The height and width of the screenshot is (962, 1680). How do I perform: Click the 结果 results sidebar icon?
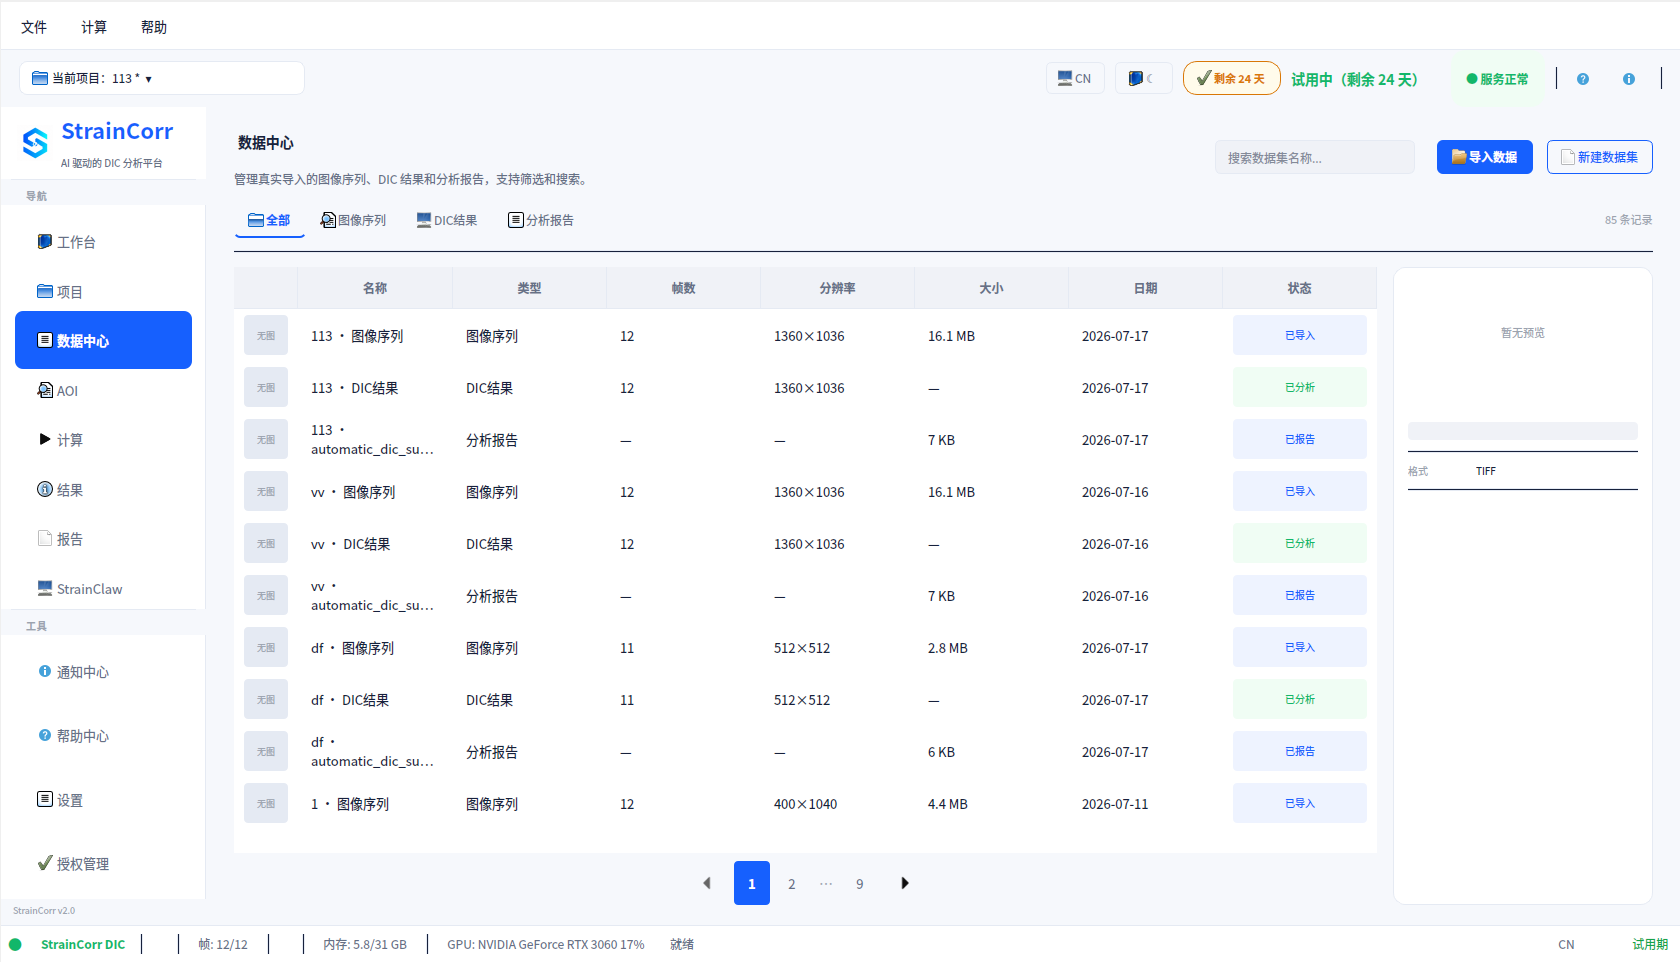[x=44, y=489]
